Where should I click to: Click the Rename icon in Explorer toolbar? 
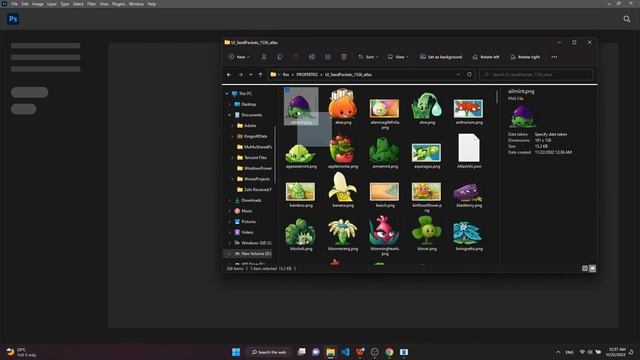(x=312, y=57)
